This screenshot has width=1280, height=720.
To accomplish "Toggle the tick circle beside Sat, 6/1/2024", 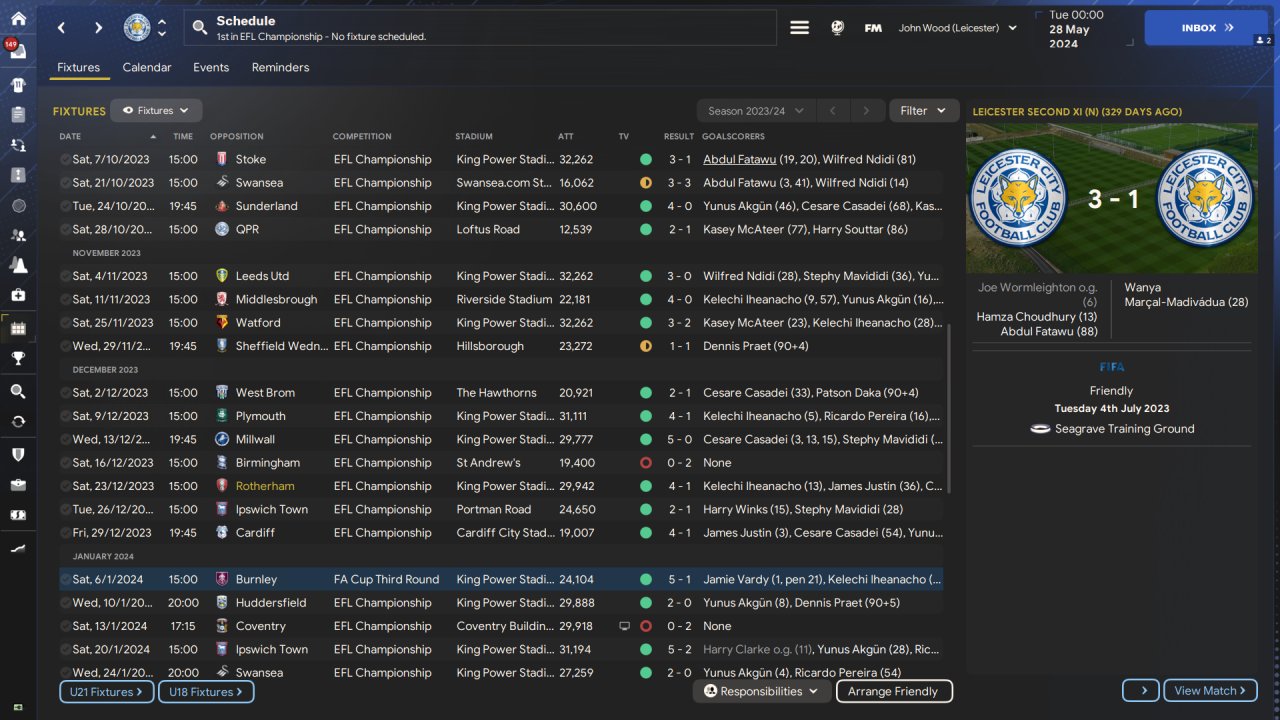I will tap(65, 579).
